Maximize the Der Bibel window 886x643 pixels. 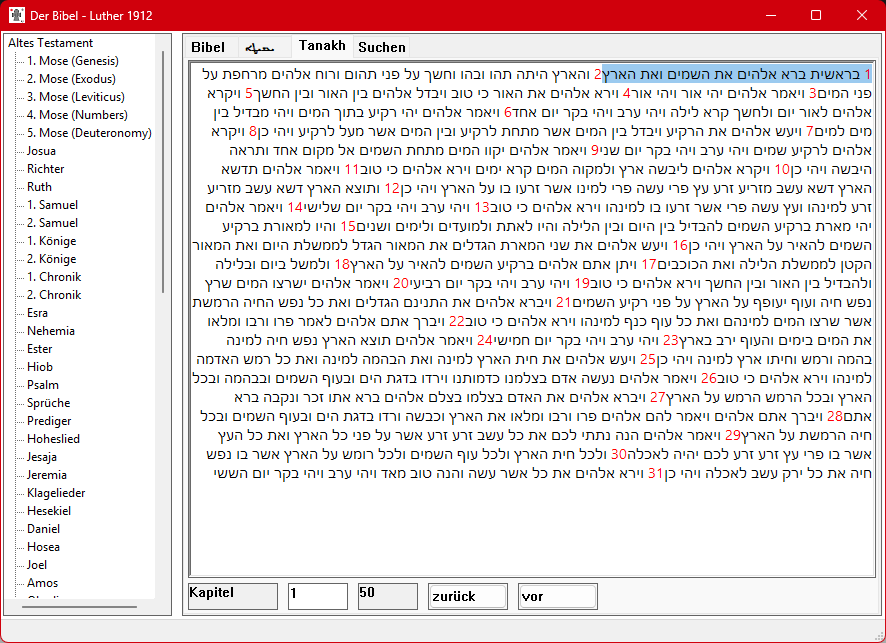coord(816,15)
